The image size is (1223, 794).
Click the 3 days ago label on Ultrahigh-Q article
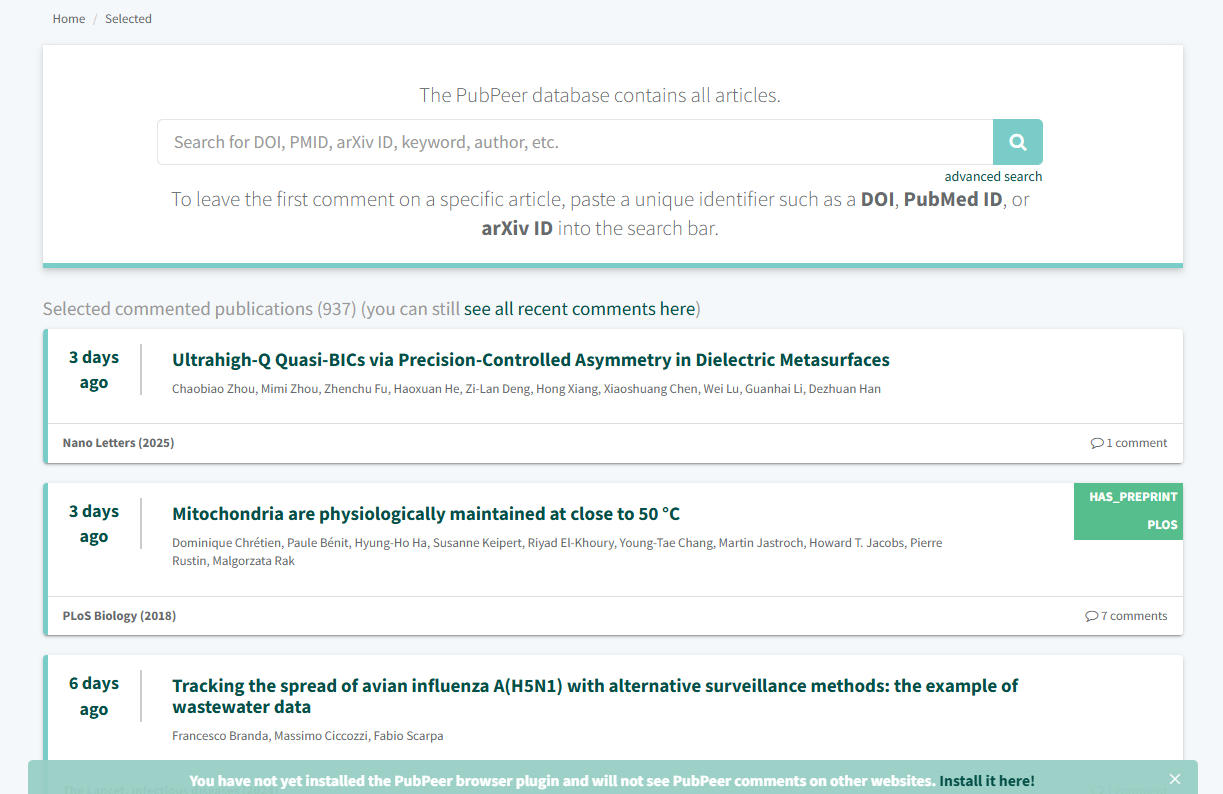94,370
